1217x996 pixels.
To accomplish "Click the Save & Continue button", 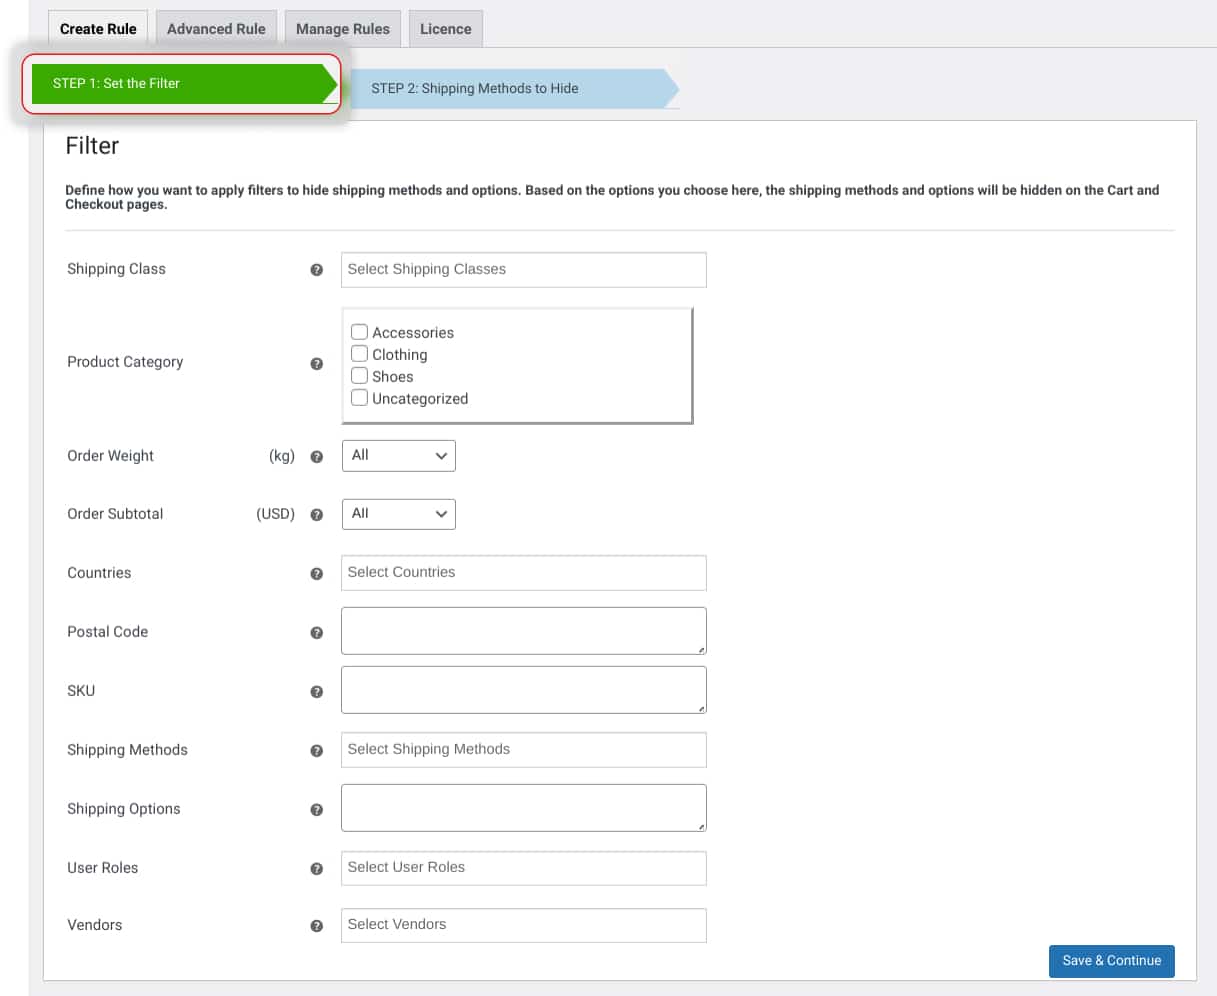I will (x=1112, y=961).
